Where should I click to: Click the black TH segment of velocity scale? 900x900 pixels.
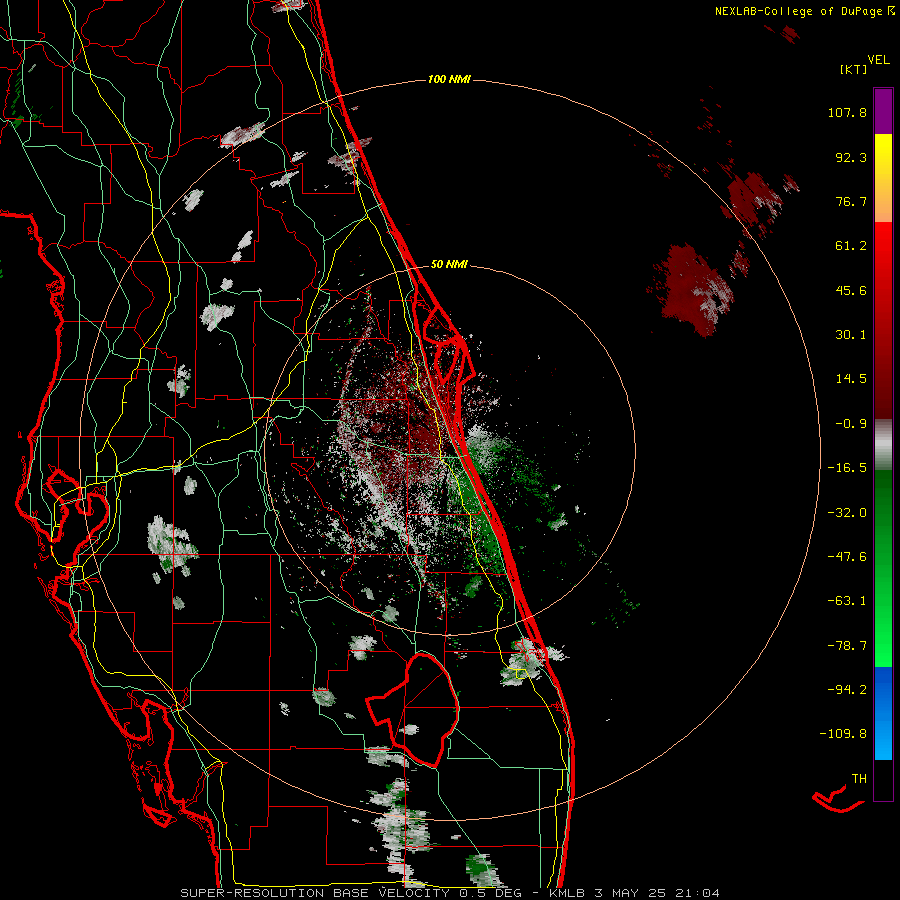click(883, 780)
